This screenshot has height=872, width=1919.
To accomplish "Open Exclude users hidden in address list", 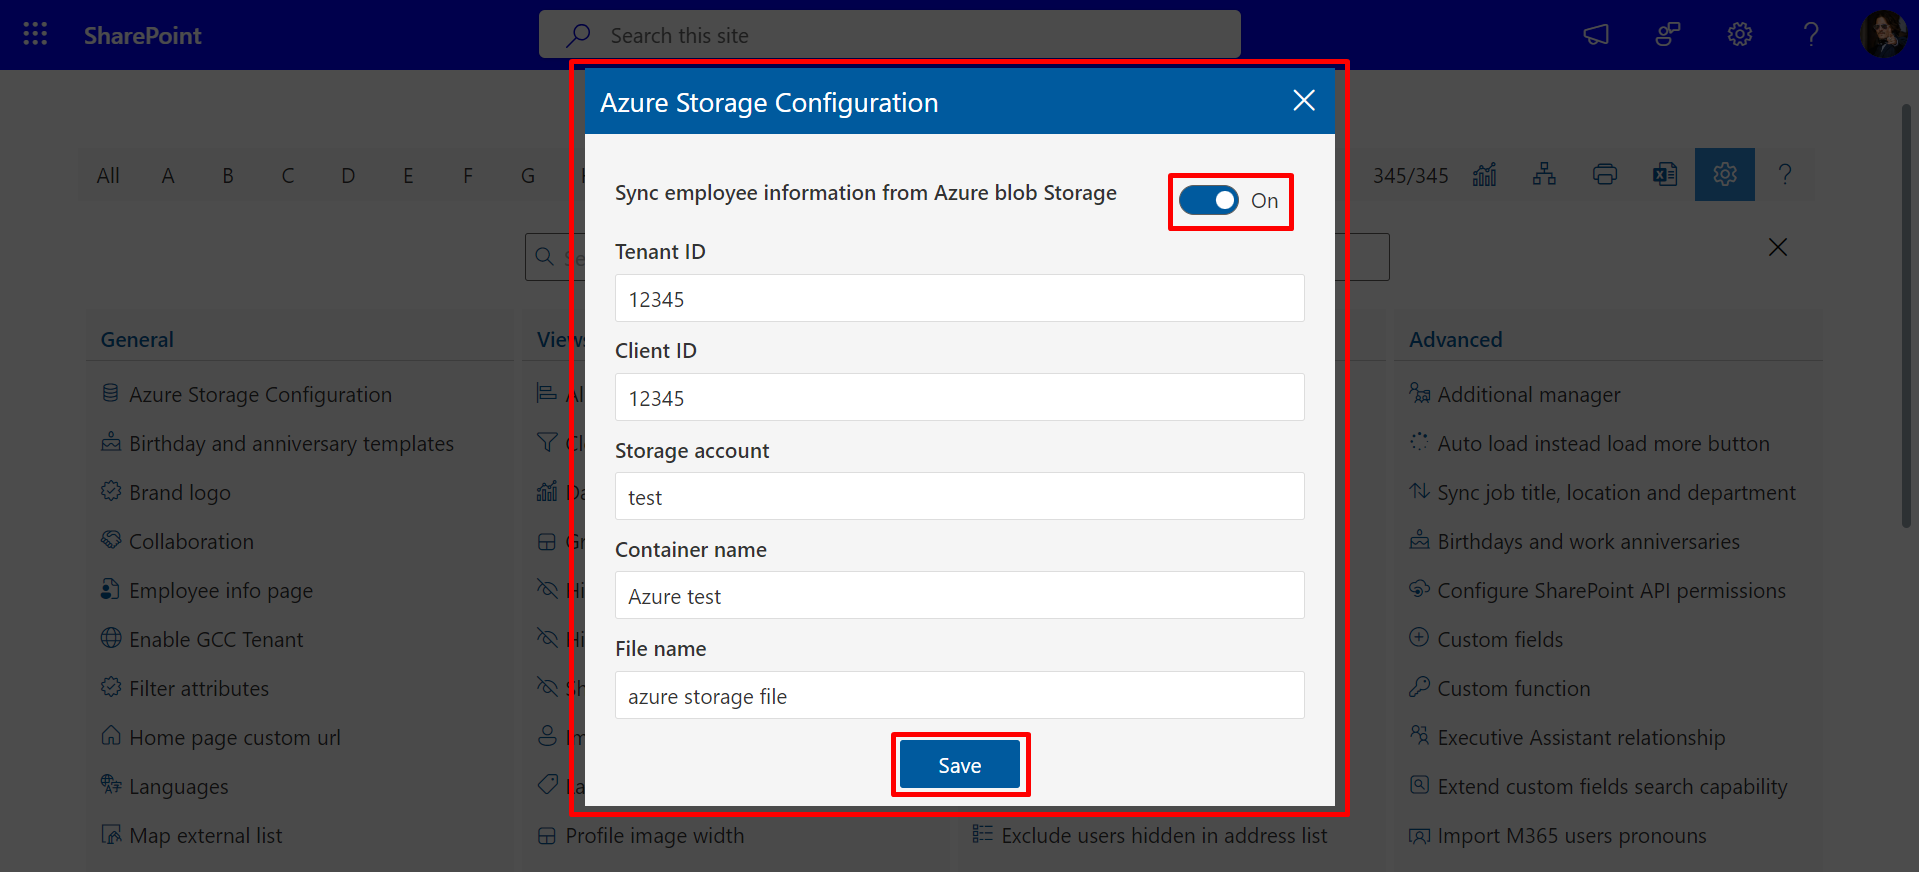I will pyautogui.click(x=1164, y=836).
